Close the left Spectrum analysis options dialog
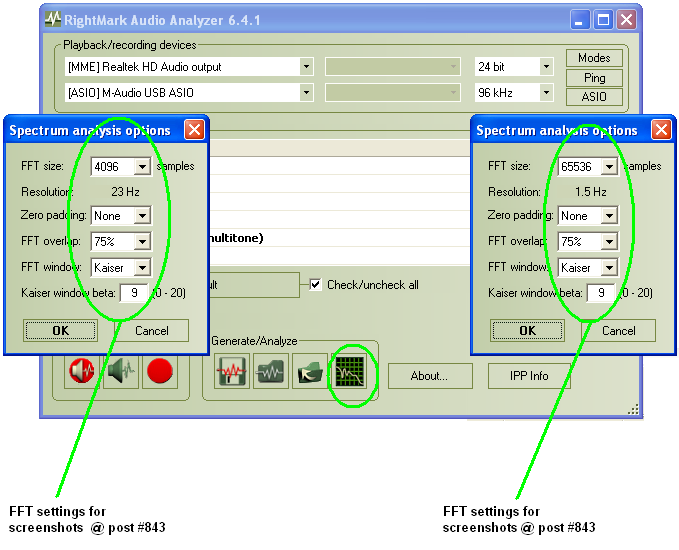 point(194,130)
